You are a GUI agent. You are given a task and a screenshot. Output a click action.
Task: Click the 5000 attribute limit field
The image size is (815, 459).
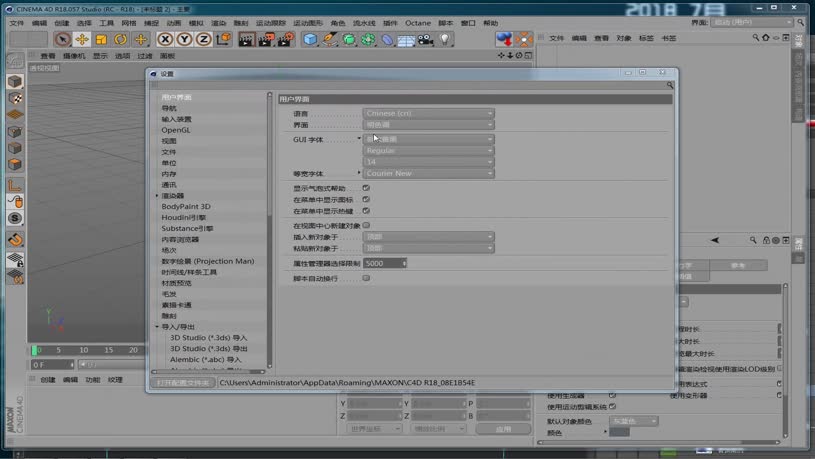385,264
